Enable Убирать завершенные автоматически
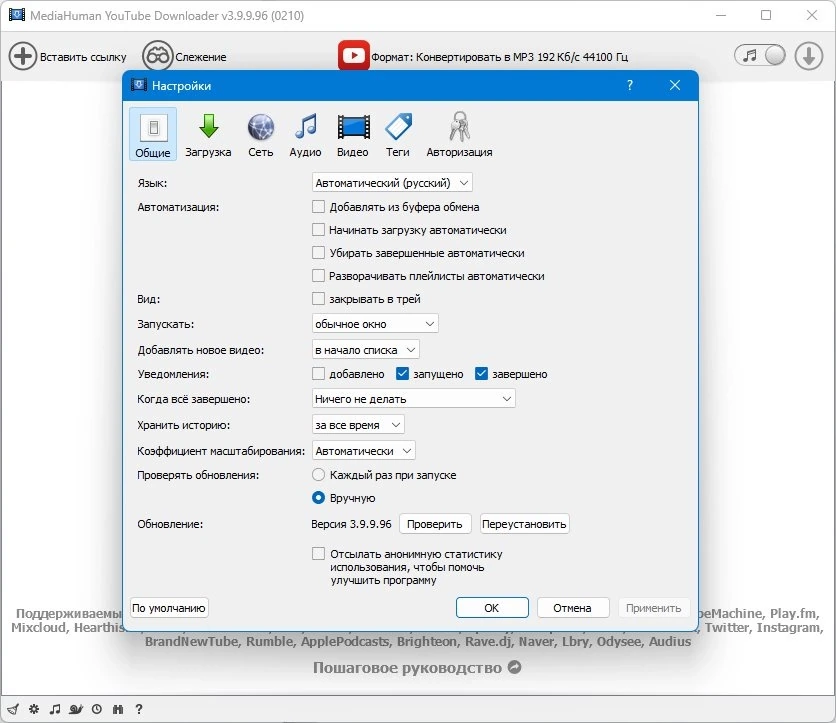The height and width of the screenshot is (723, 836). tap(318, 252)
